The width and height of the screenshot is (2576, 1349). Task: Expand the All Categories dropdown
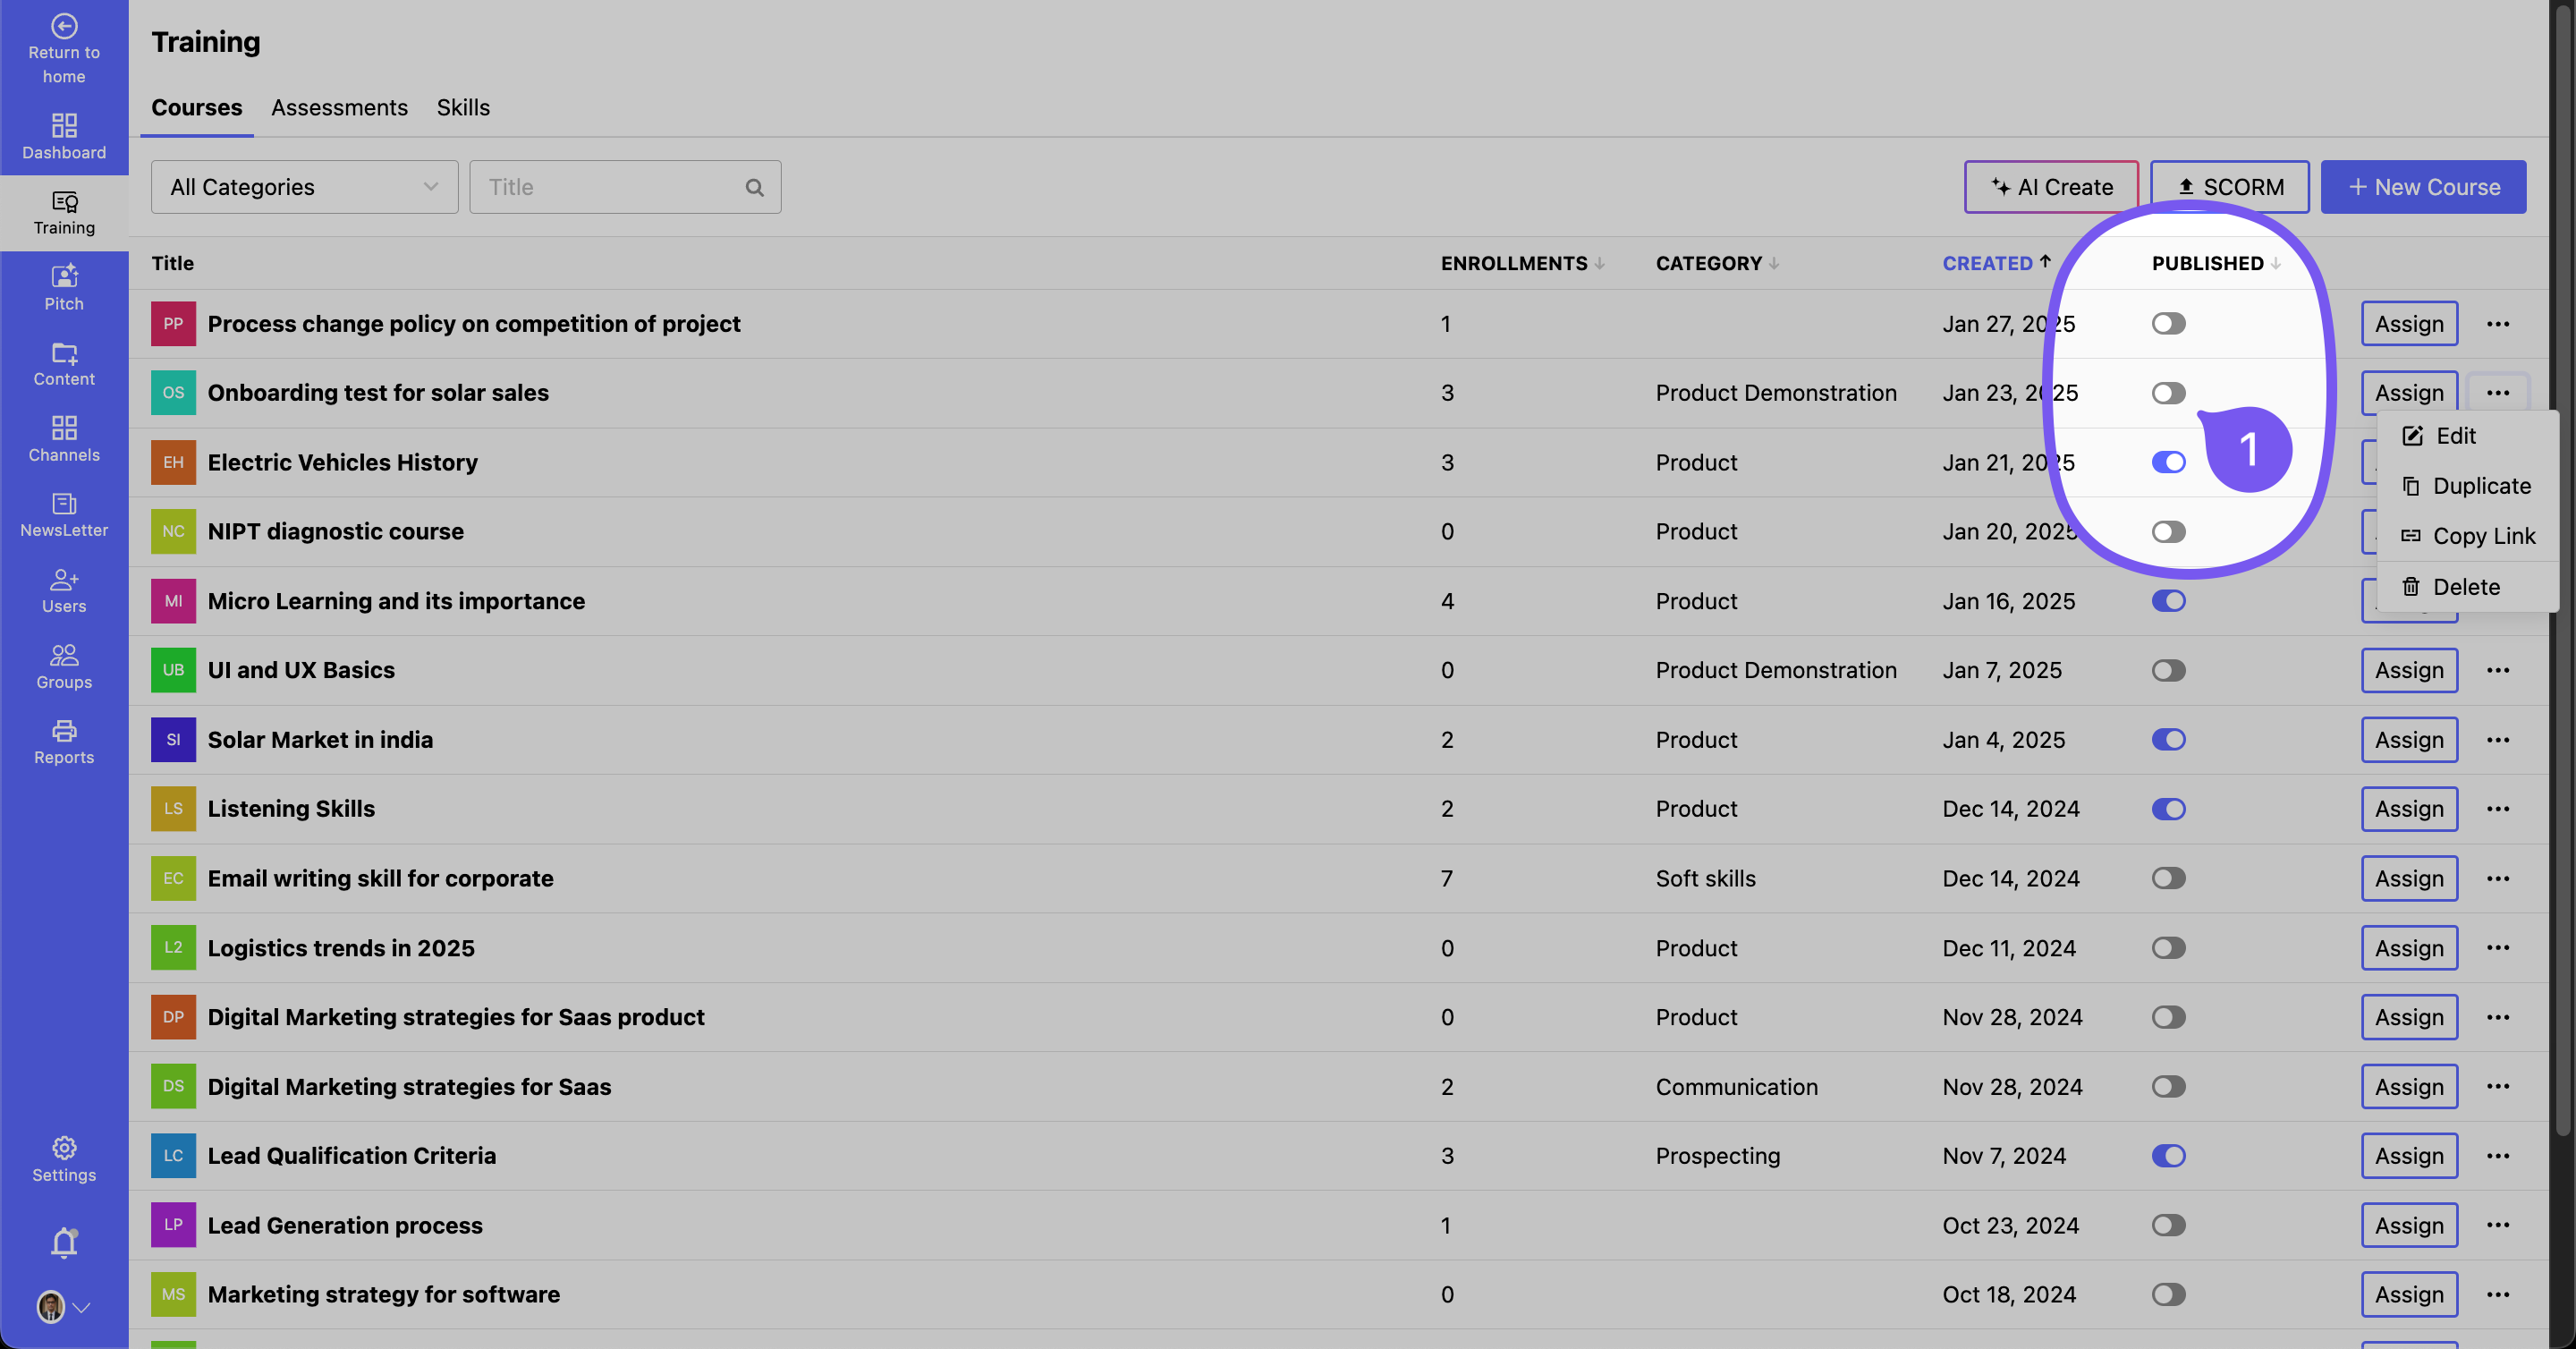[x=304, y=187]
